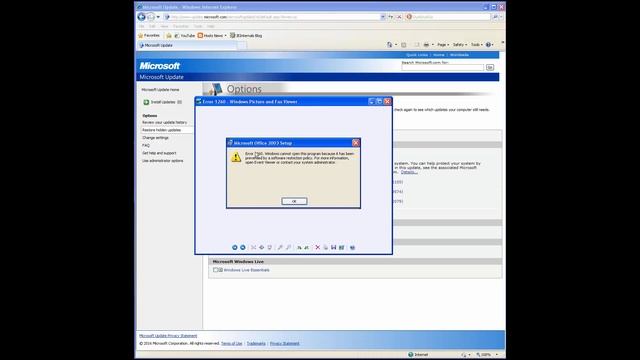Open the File menu in Internet Explorer

(x=142, y=26)
